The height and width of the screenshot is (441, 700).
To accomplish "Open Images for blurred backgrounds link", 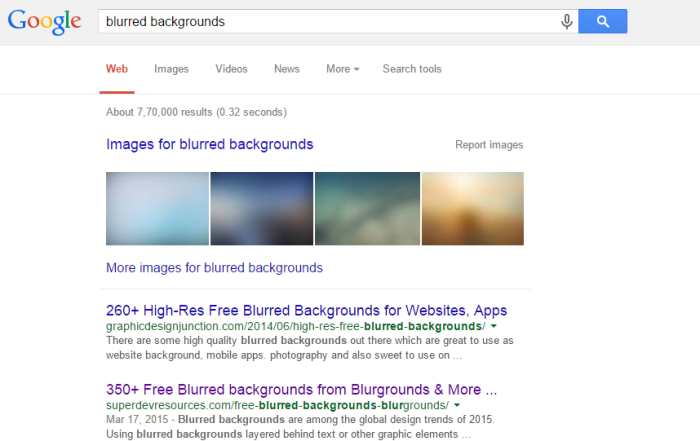I will click(x=209, y=145).
